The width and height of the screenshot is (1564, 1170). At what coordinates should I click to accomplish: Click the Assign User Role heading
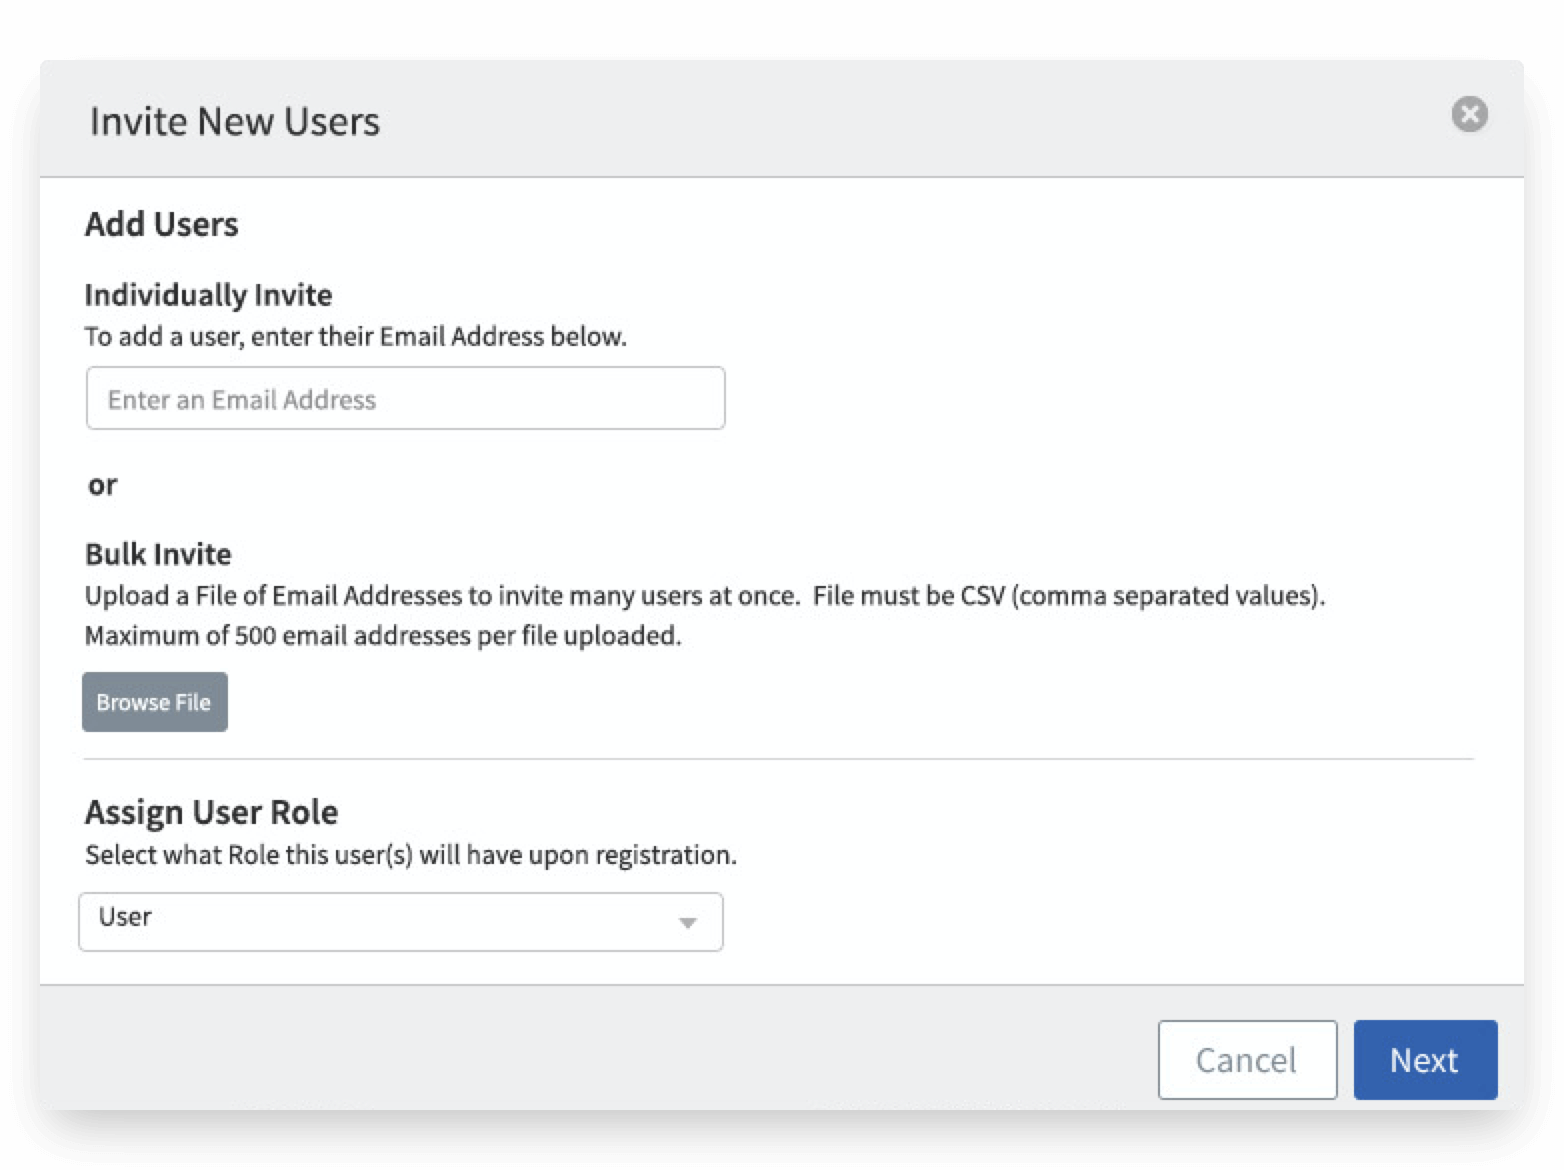[211, 812]
